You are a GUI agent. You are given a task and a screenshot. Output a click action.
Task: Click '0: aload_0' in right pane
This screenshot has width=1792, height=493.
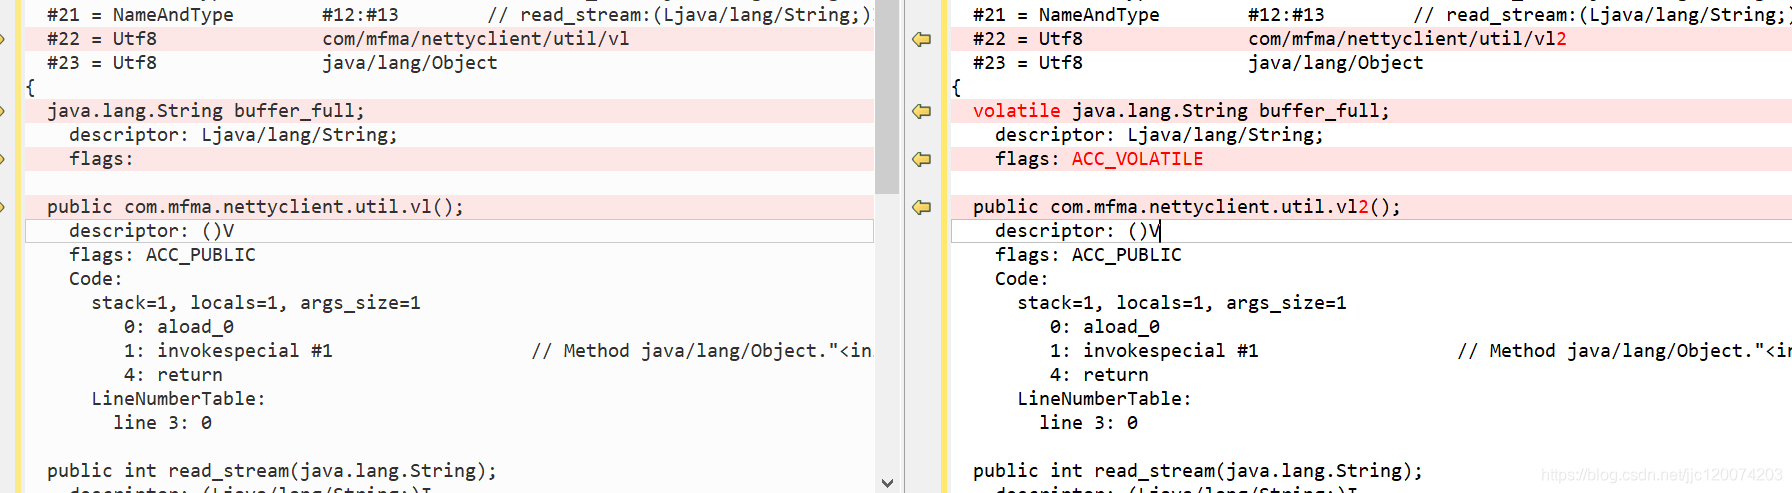coord(1105,327)
